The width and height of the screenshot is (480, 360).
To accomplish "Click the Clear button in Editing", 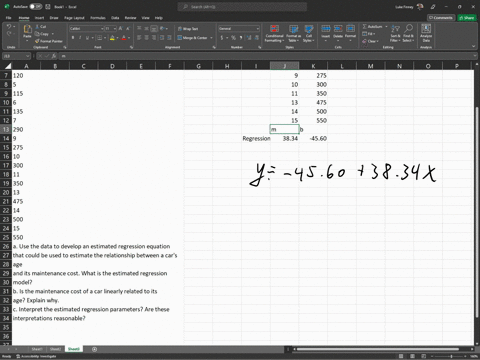I will [x=370, y=41].
